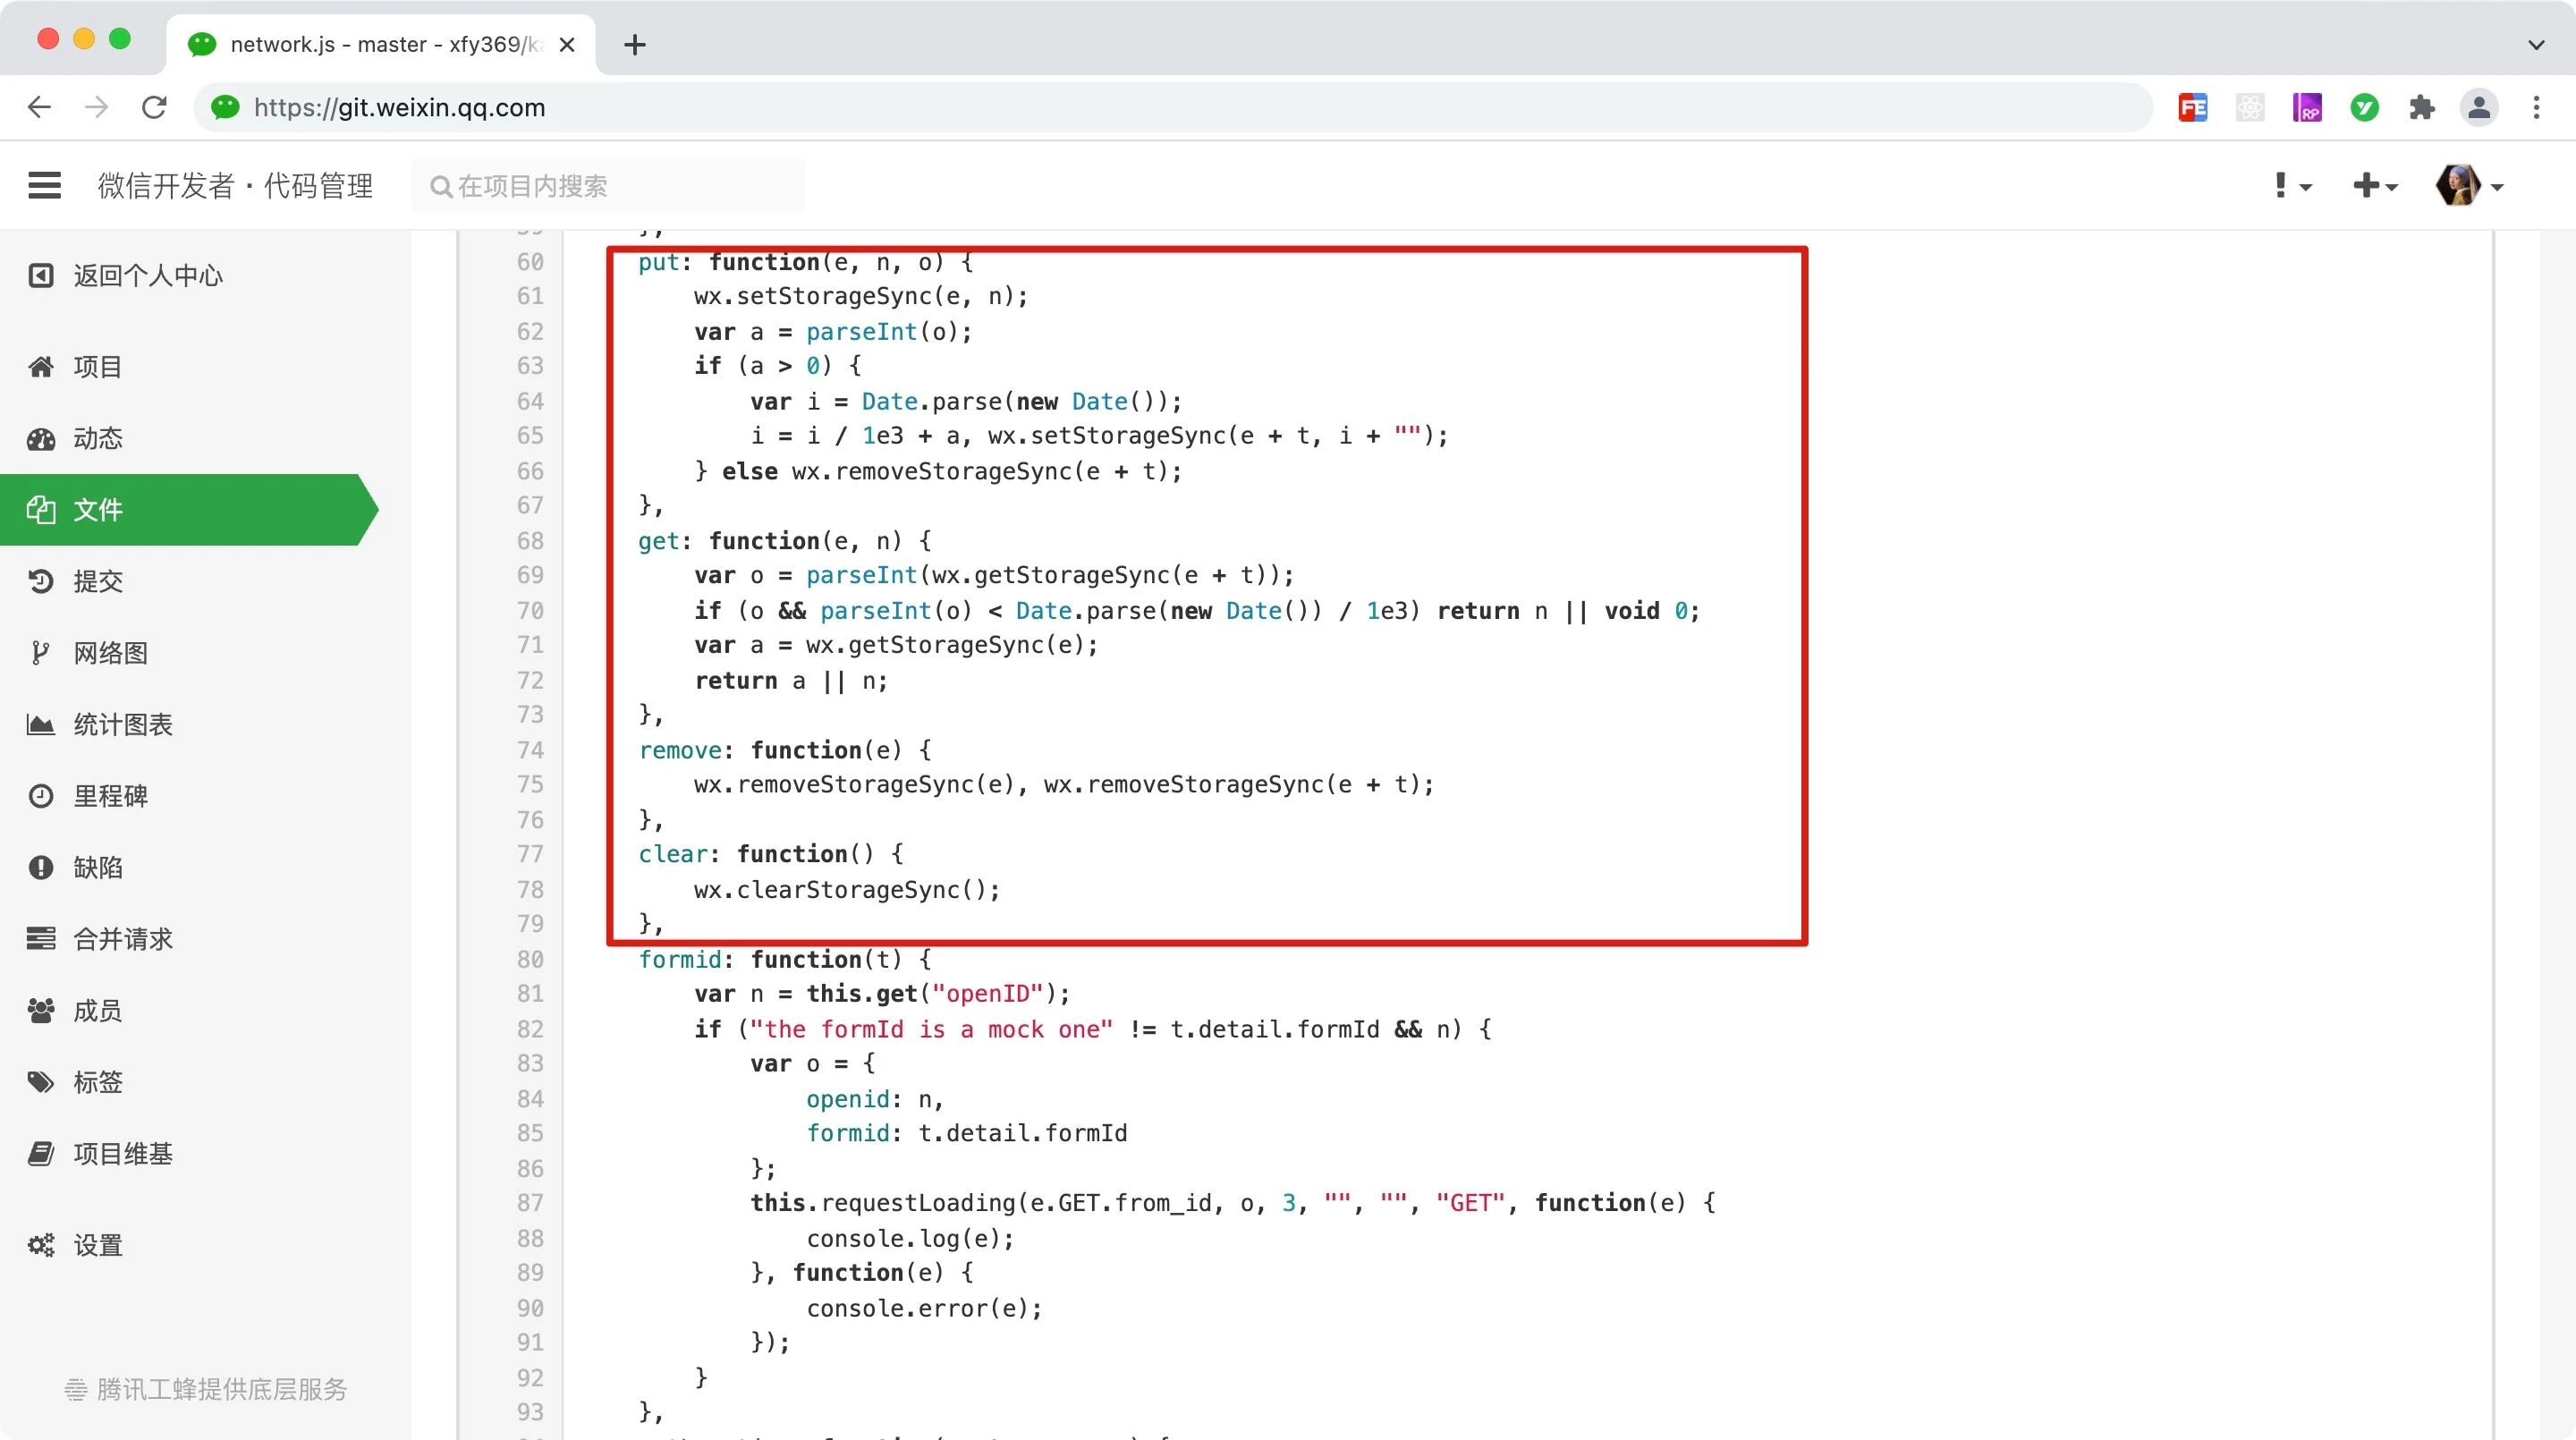Select the 里程碑 clock icon item
Image resolution: width=2576 pixels, height=1440 pixels.
pos(109,796)
